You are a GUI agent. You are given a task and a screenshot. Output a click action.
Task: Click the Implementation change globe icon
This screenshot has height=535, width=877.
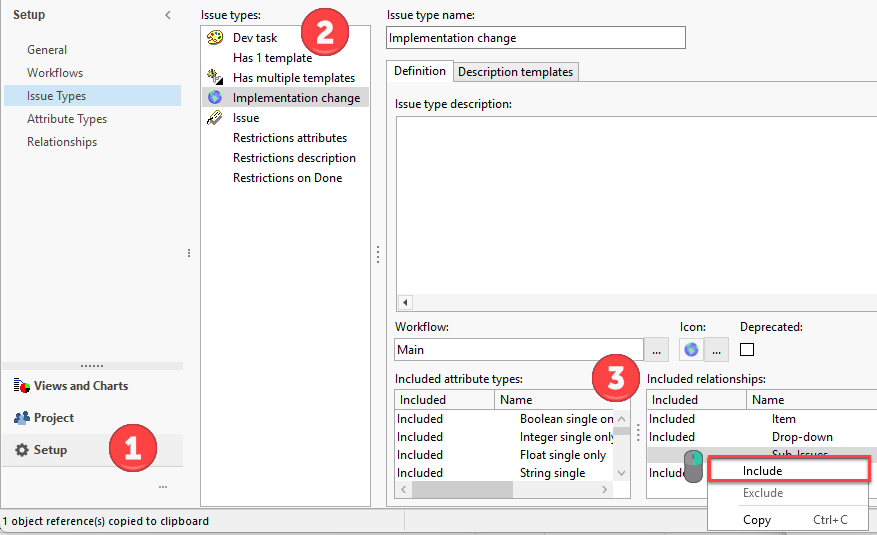point(215,97)
